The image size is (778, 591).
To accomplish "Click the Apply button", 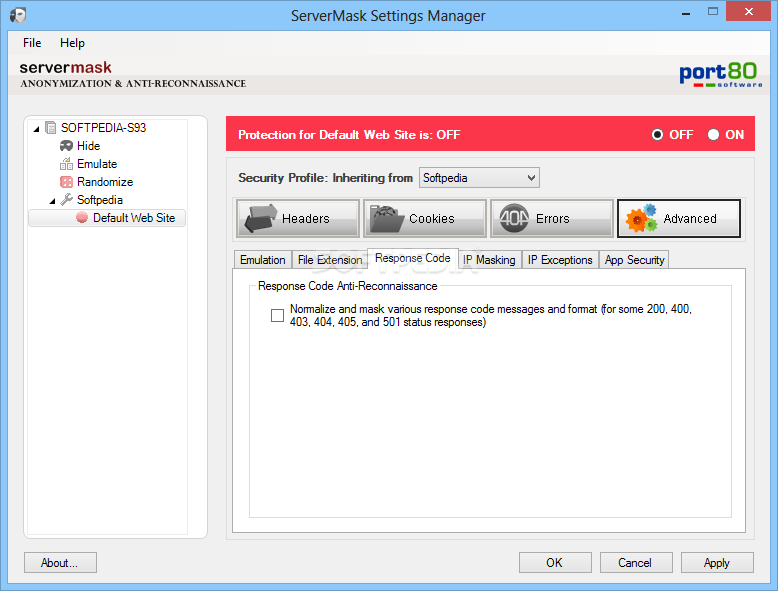I will (x=717, y=563).
